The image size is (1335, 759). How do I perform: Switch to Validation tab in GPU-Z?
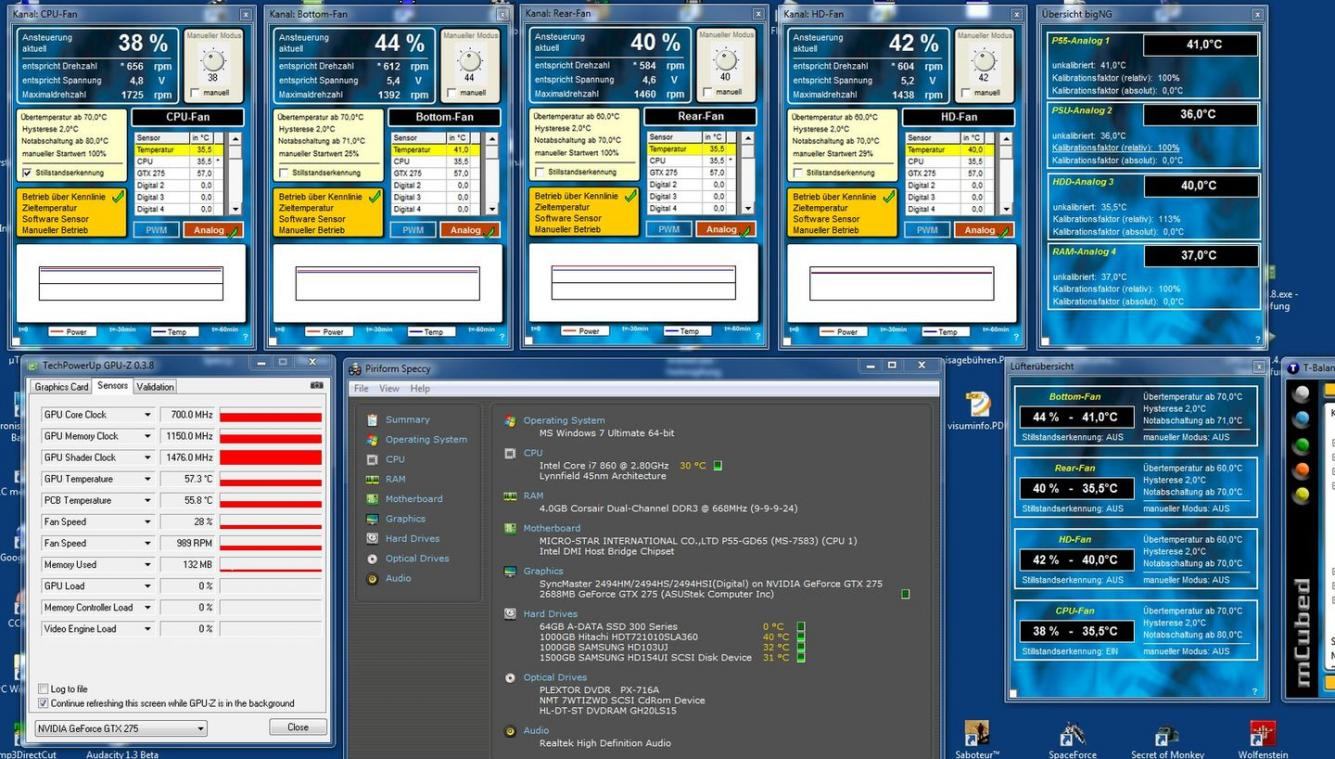pos(155,387)
